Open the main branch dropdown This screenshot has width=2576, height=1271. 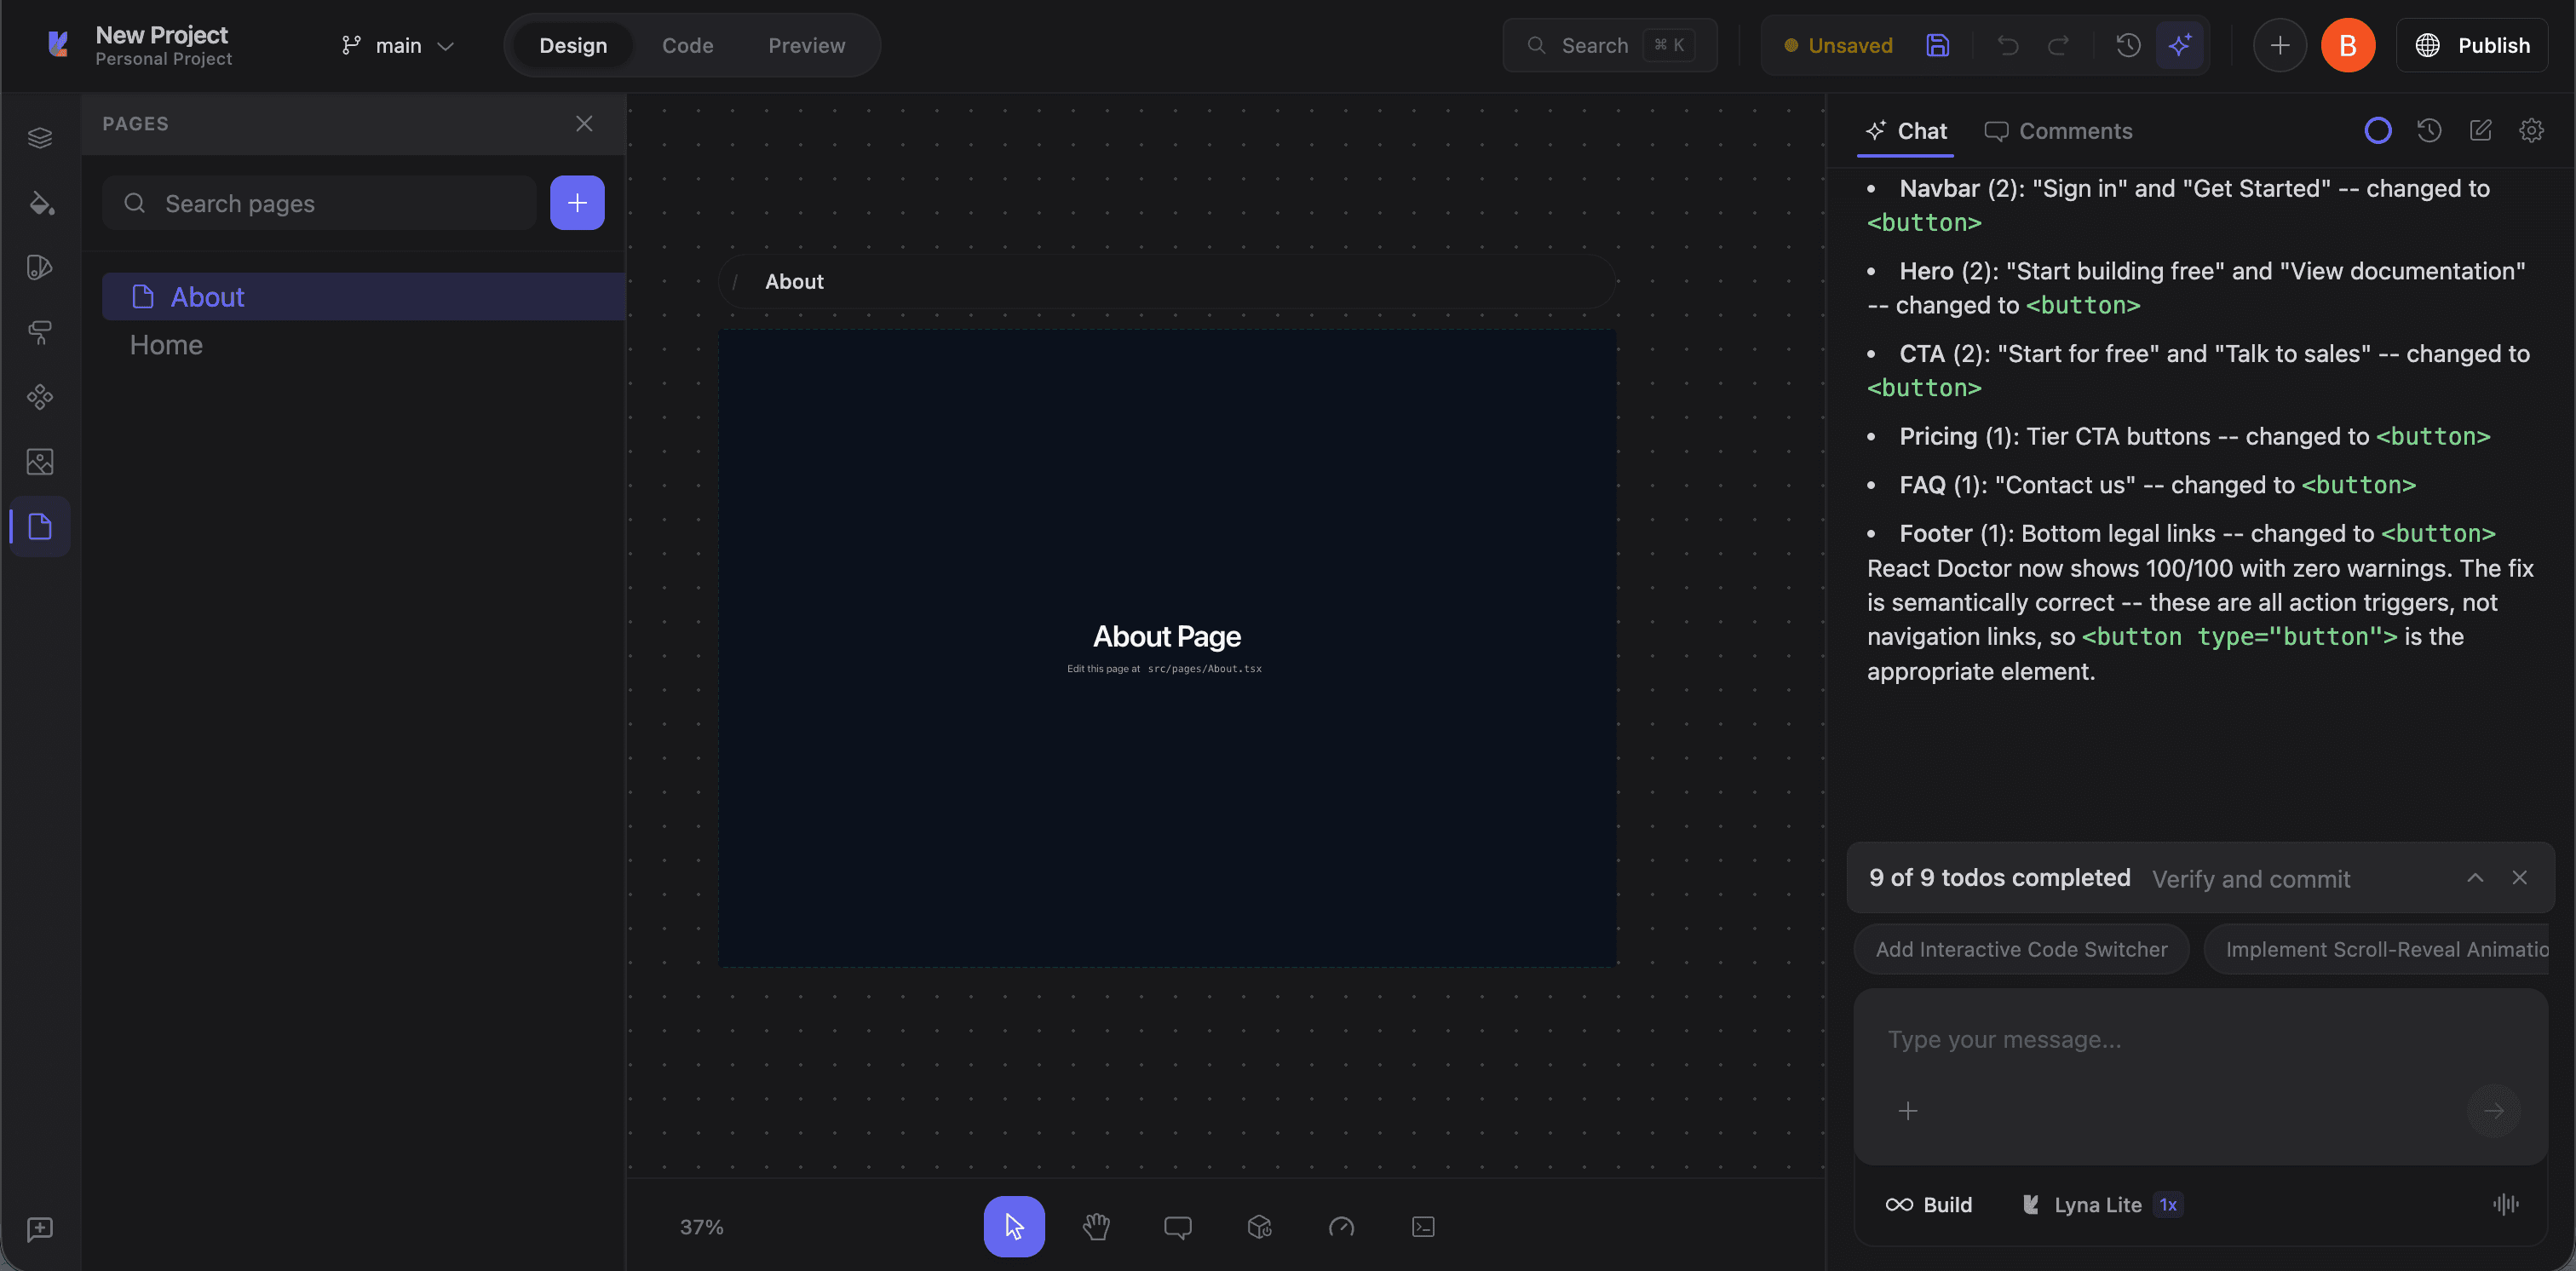click(398, 45)
